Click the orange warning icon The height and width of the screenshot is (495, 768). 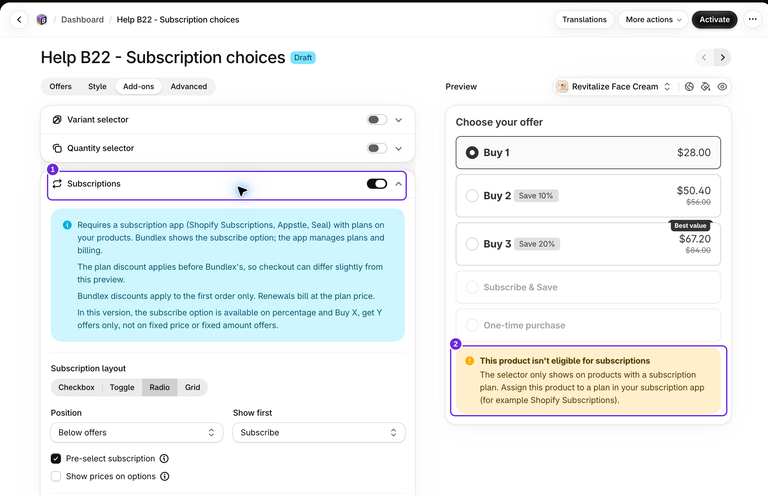point(469,361)
